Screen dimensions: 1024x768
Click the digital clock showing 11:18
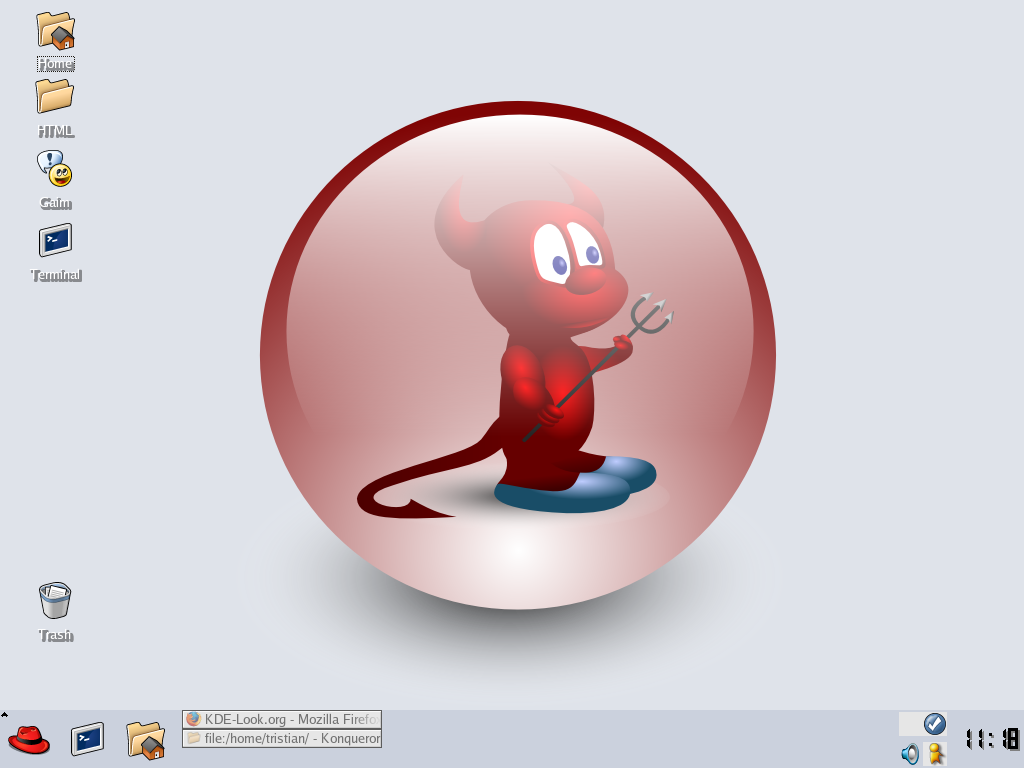pos(992,739)
